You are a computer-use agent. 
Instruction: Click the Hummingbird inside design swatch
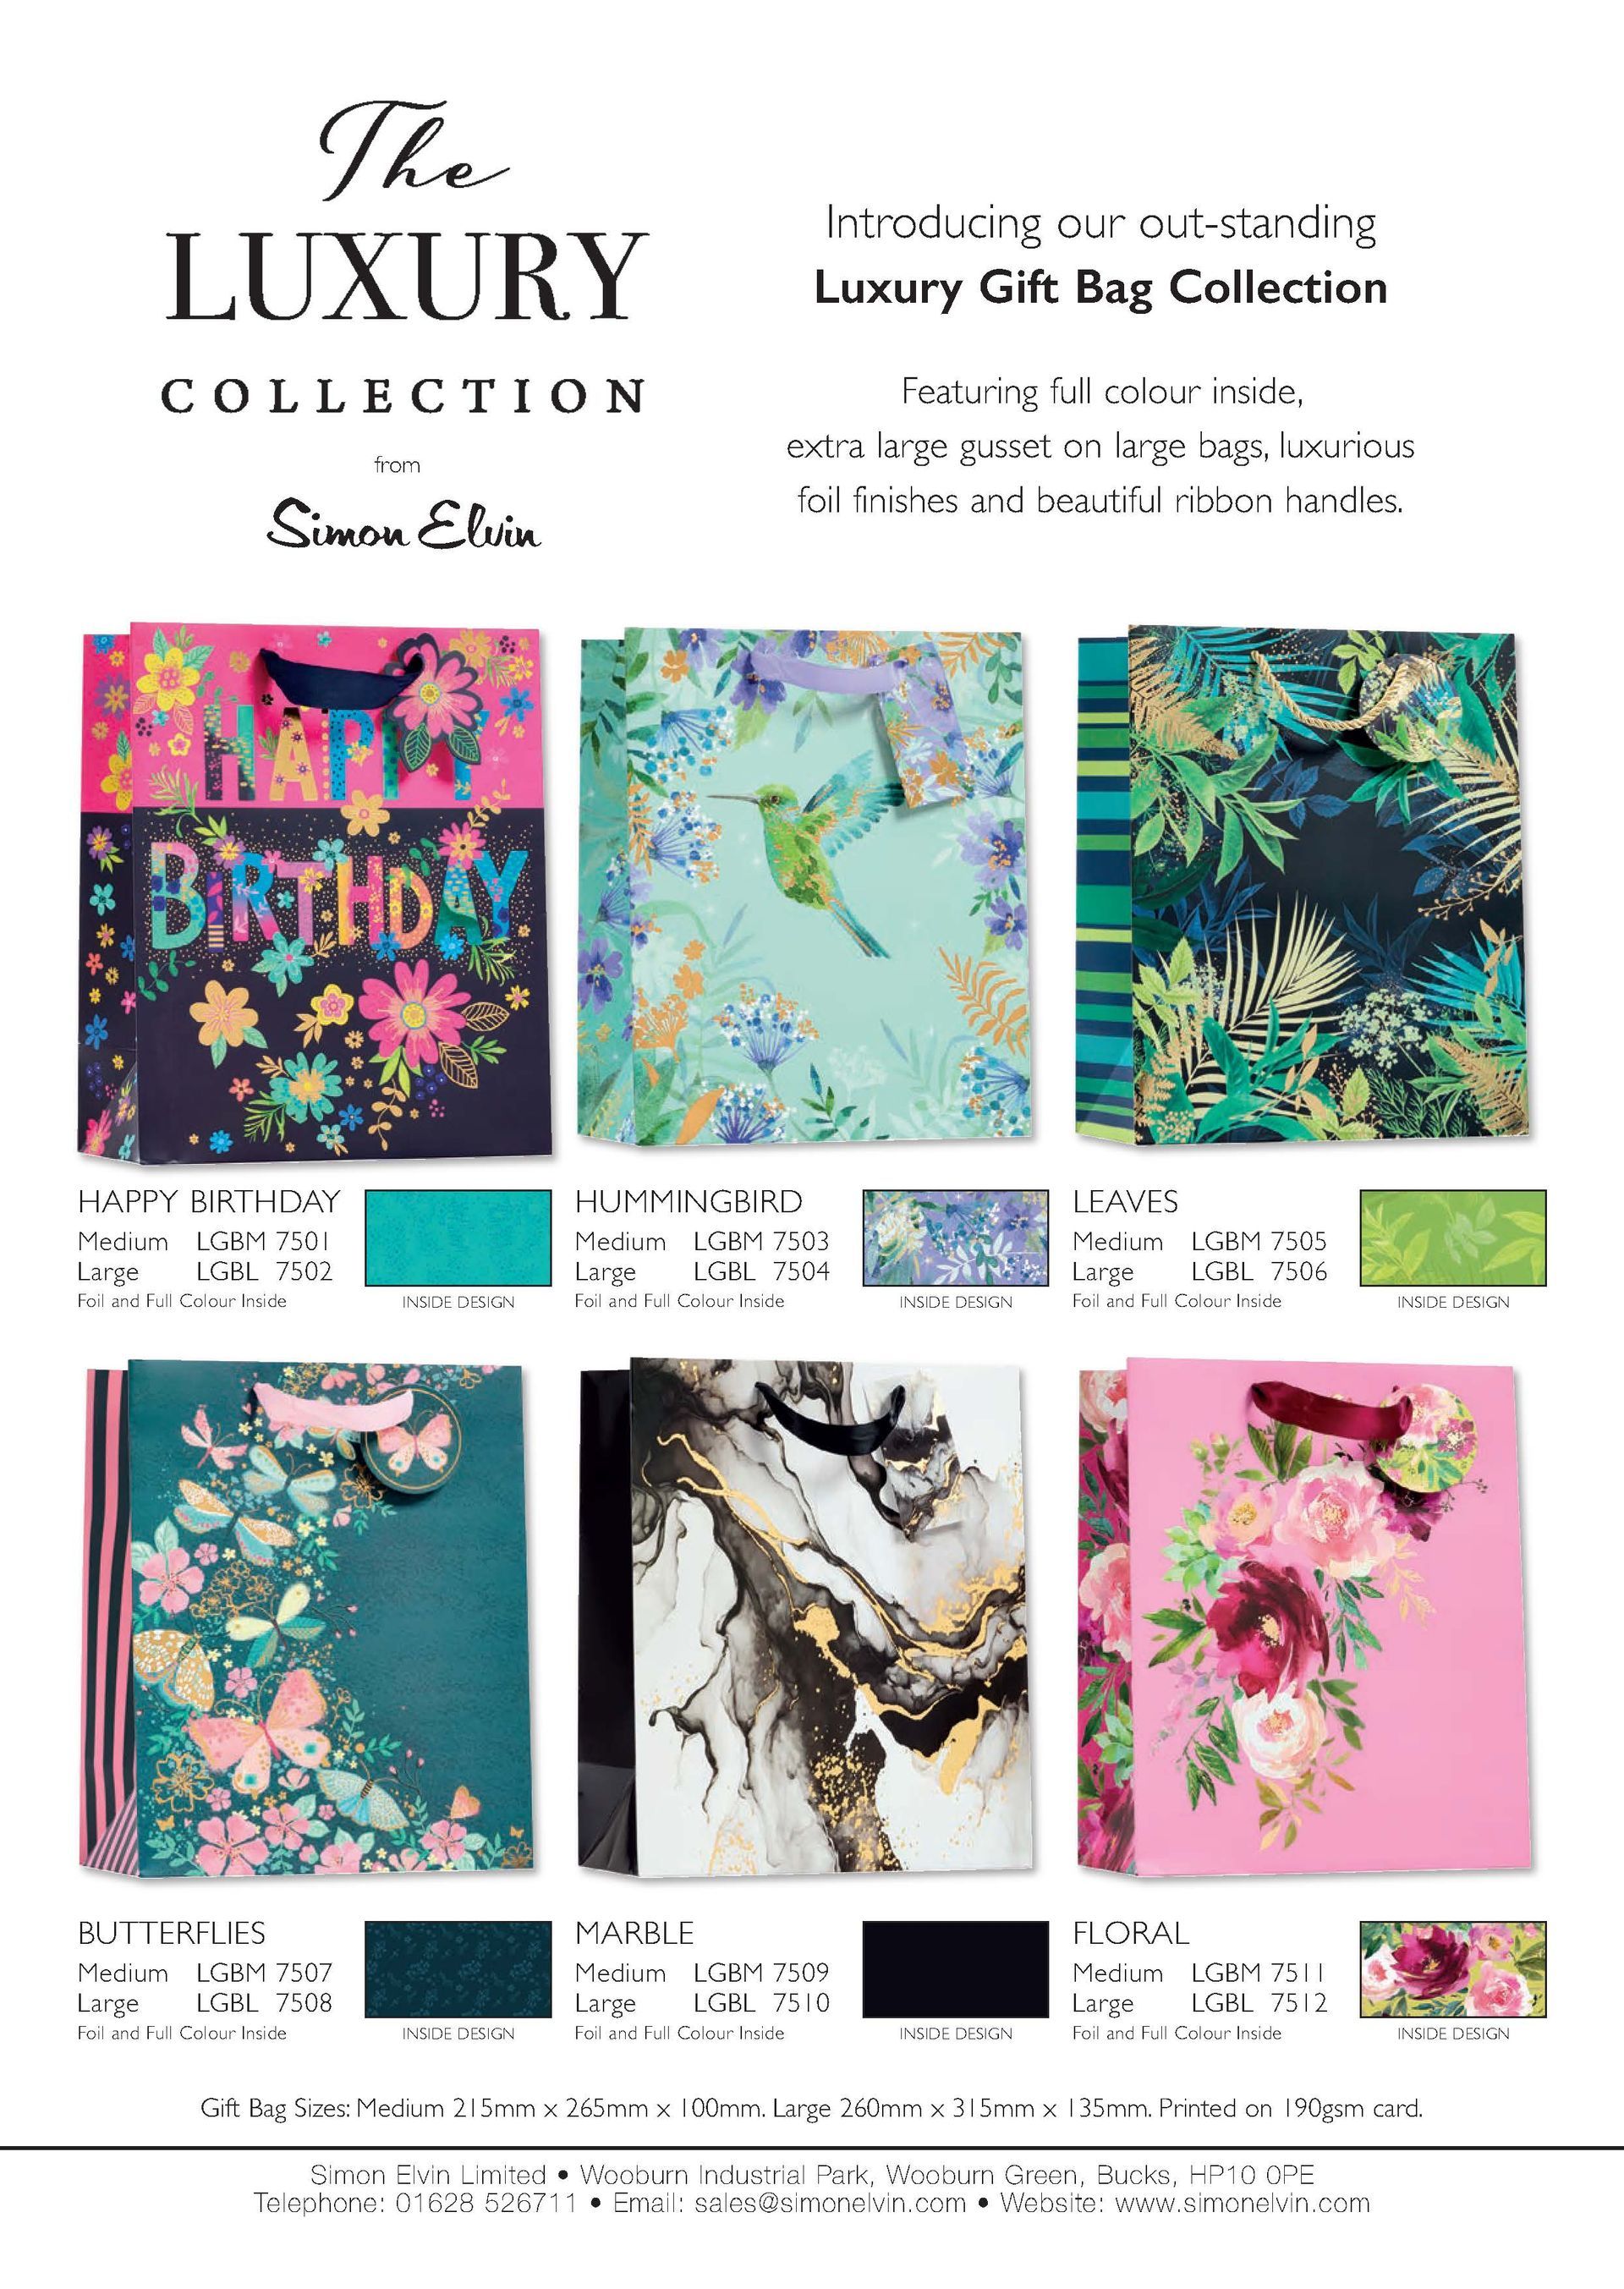coord(955,1238)
